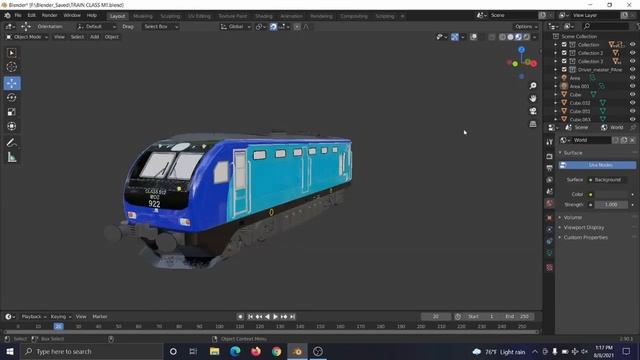This screenshot has width=640, height=360.
Task: Open the Window menu
Action: pos(72,16)
